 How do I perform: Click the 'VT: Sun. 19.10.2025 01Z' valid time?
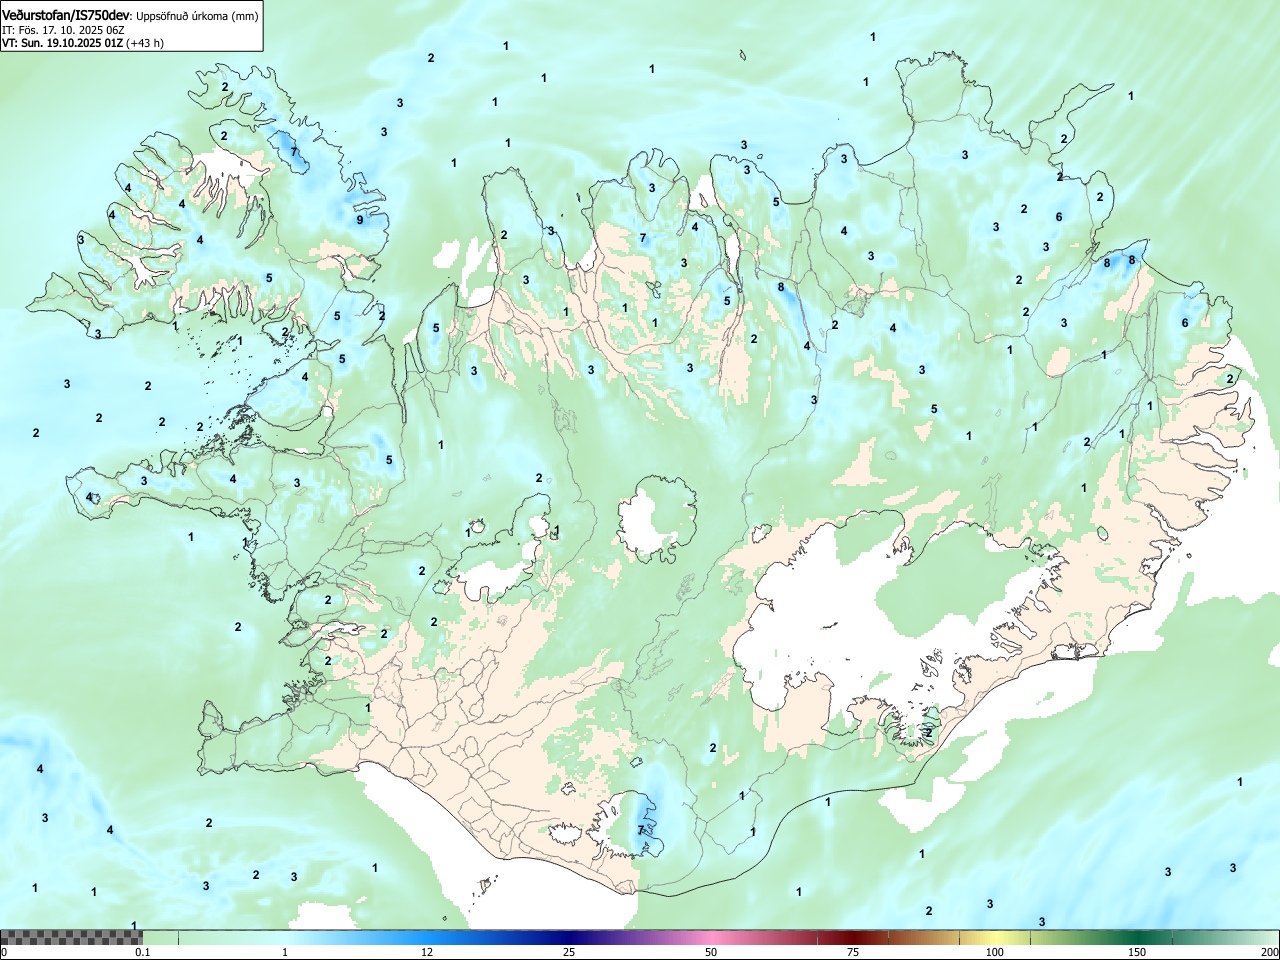click(62, 43)
